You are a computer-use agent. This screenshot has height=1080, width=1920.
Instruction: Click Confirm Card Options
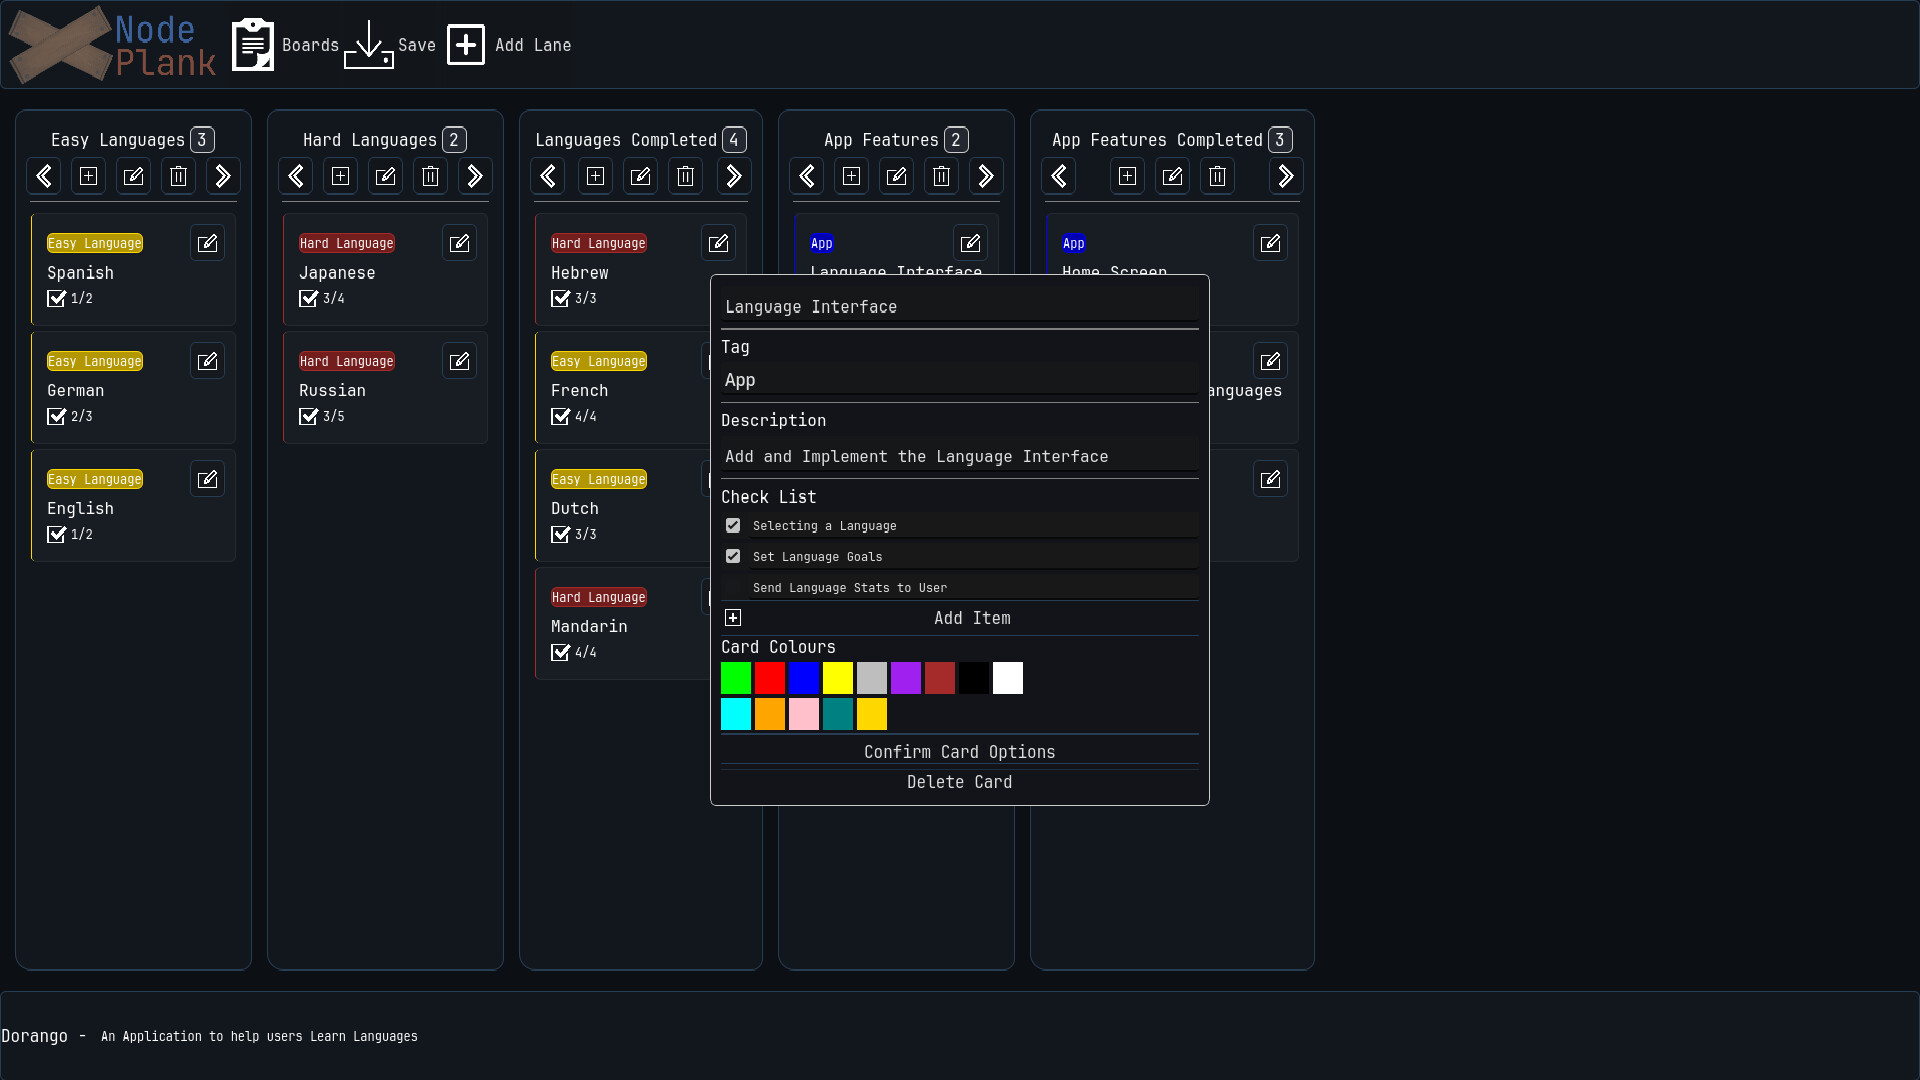(x=960, y=752)
